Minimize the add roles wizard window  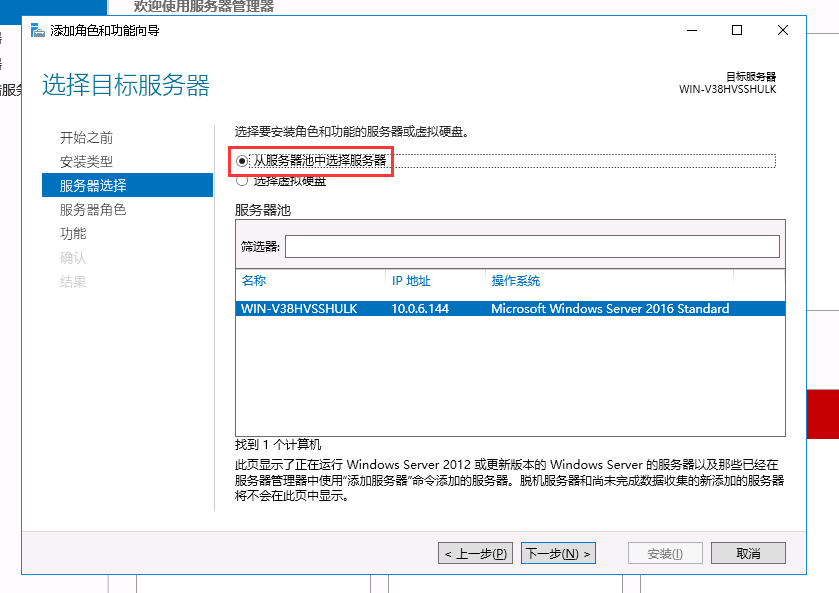click(692, 31)
